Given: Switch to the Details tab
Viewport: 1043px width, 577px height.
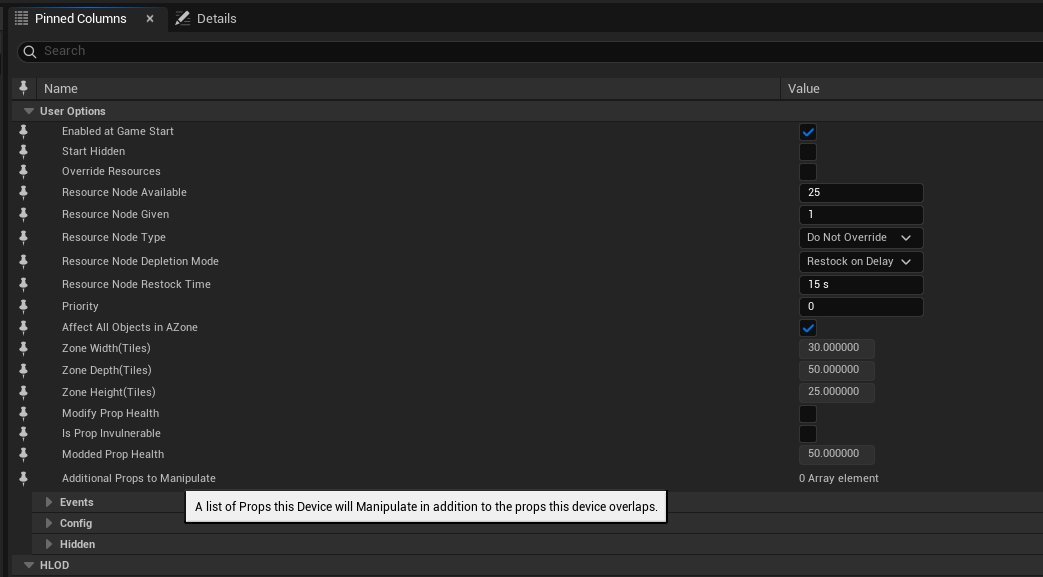Looking at the screenshot, I should click(x=206, y=19).
